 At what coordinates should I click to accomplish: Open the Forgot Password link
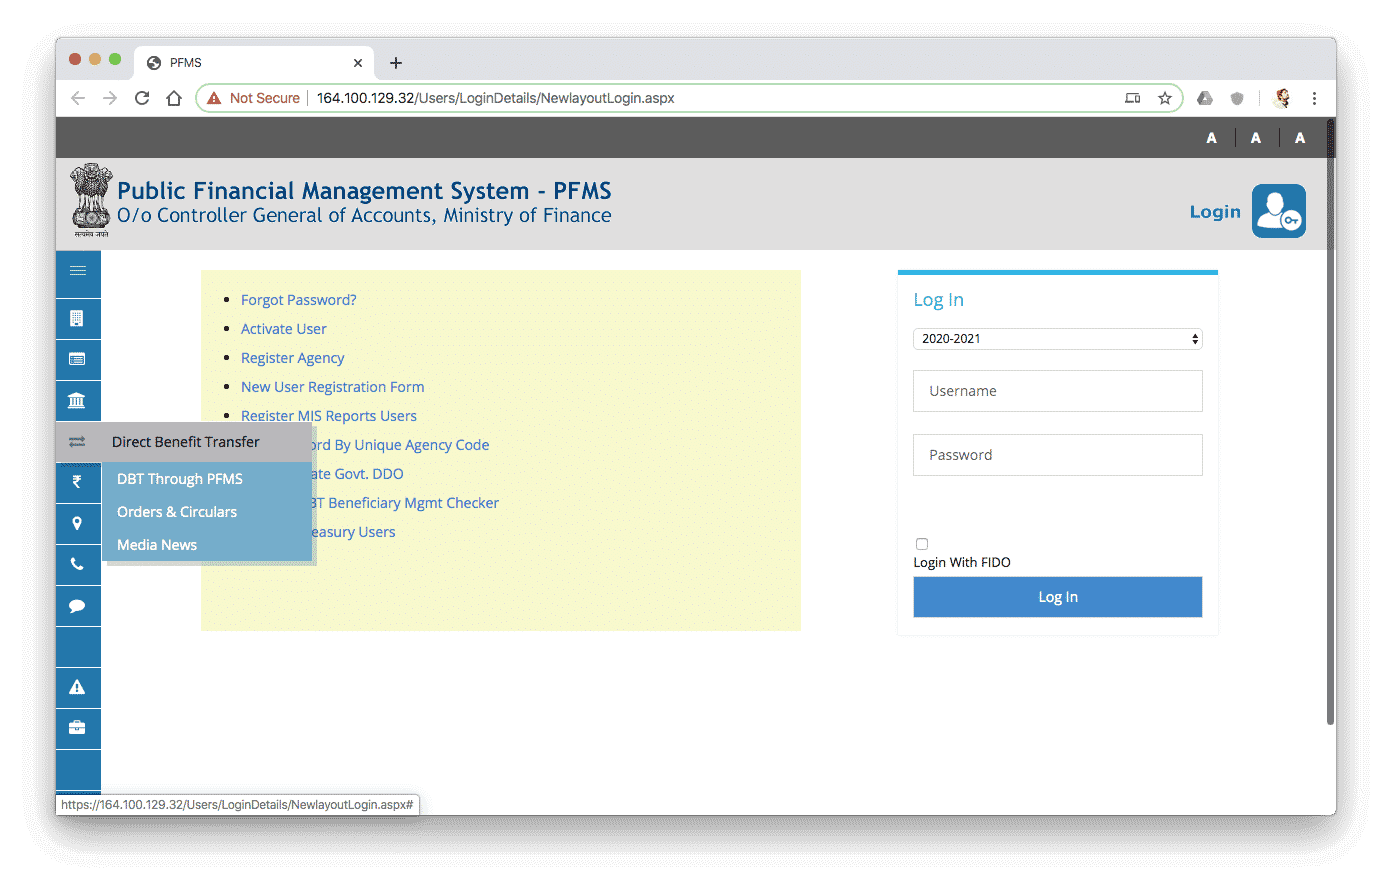298,299
